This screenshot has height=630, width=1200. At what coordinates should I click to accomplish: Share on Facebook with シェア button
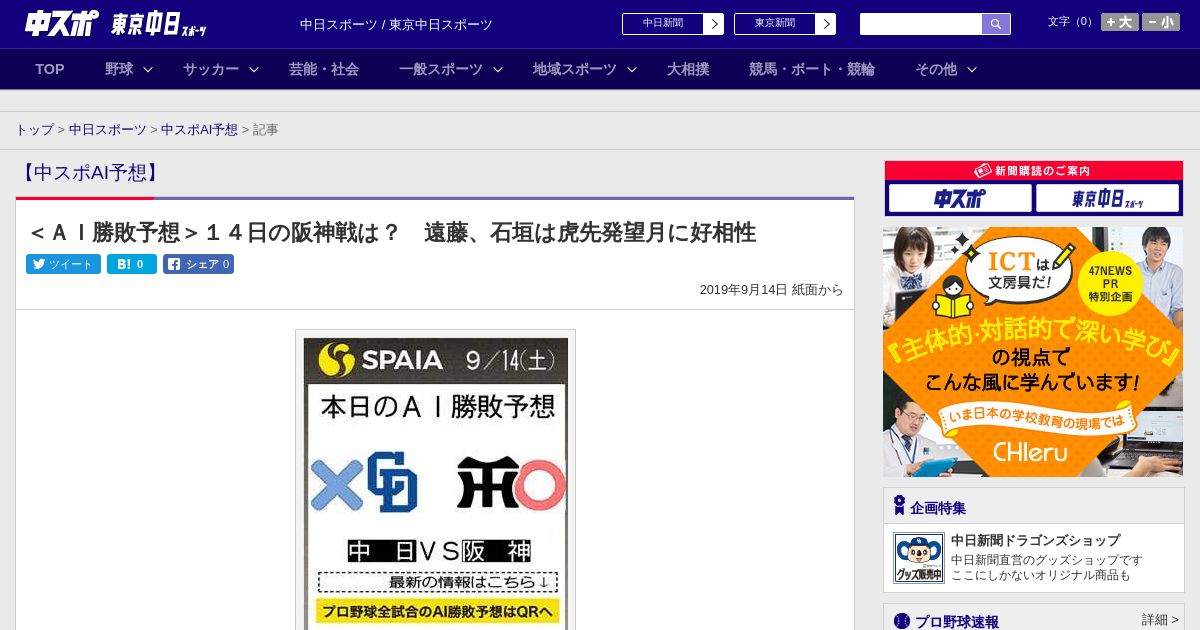[198, 264]
